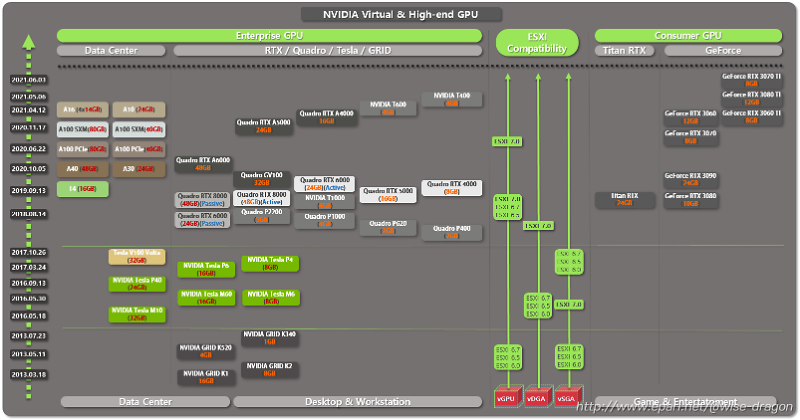Select the Quadro GV100 32GB box
Viewport: 800px width, 420px height.
coord(262,179)
